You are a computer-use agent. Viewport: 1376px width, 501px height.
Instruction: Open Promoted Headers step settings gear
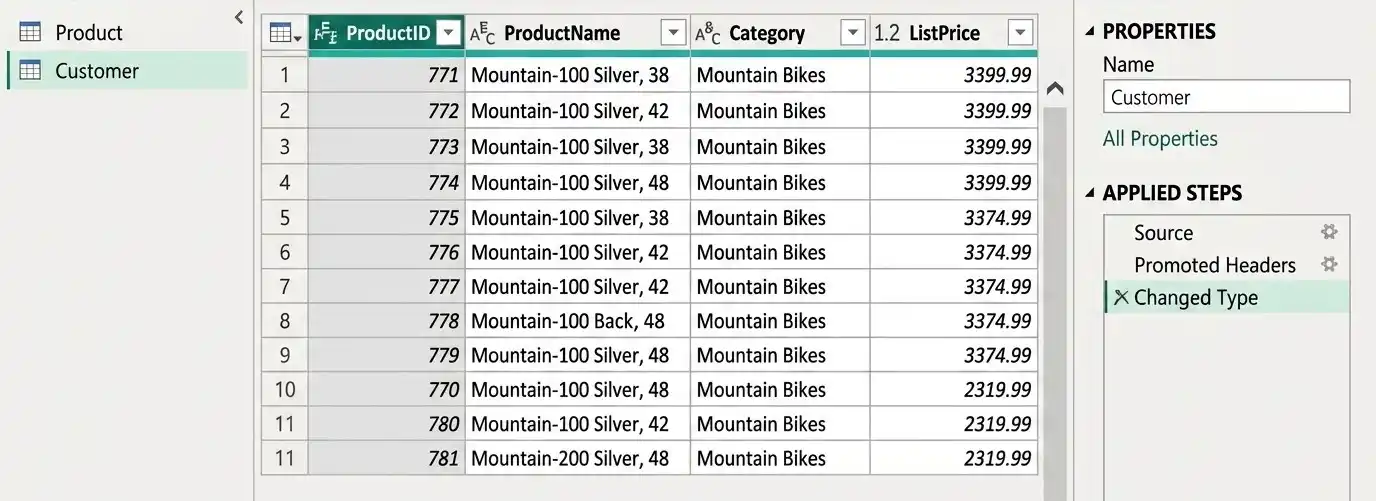1329,265
